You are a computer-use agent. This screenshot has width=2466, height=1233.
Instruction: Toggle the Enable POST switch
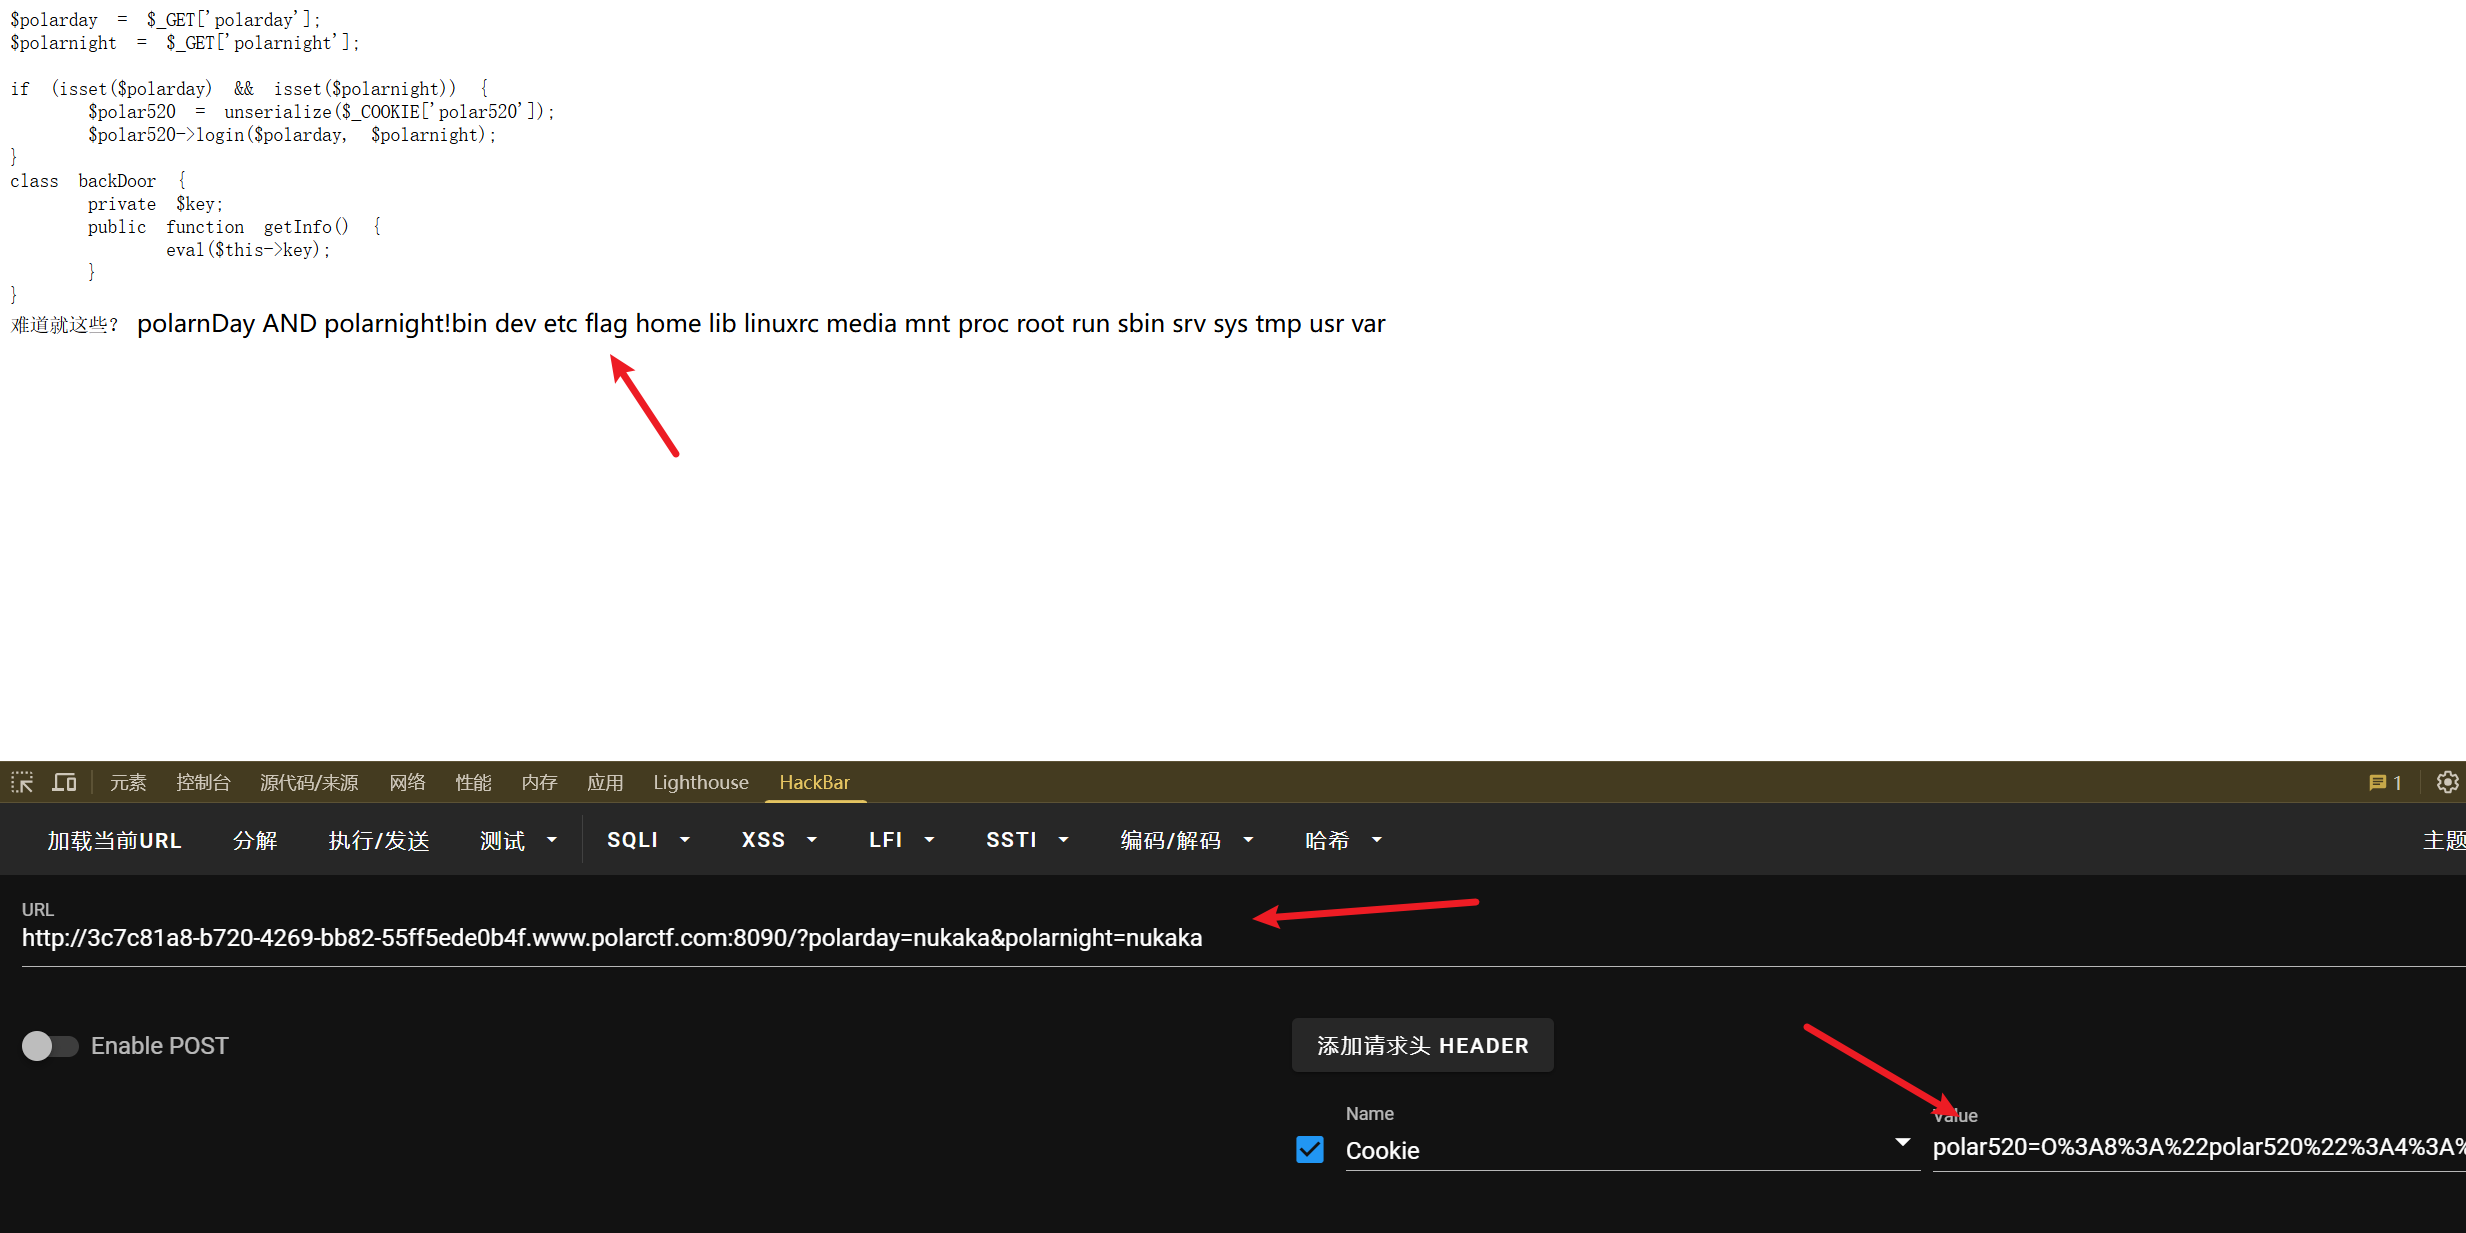coord(50,1046)
